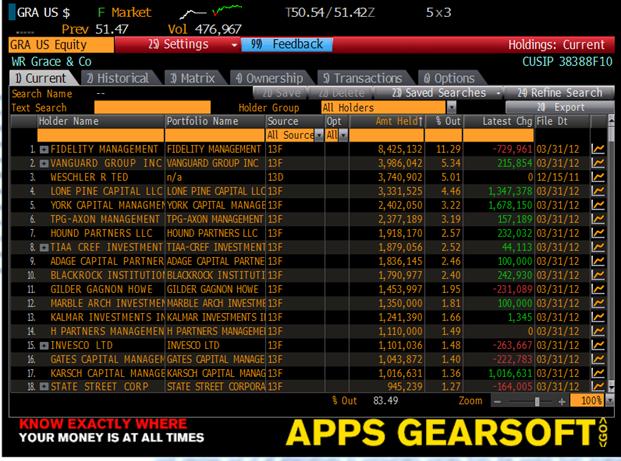Expand State Street Corp holder row

[44, 387]
